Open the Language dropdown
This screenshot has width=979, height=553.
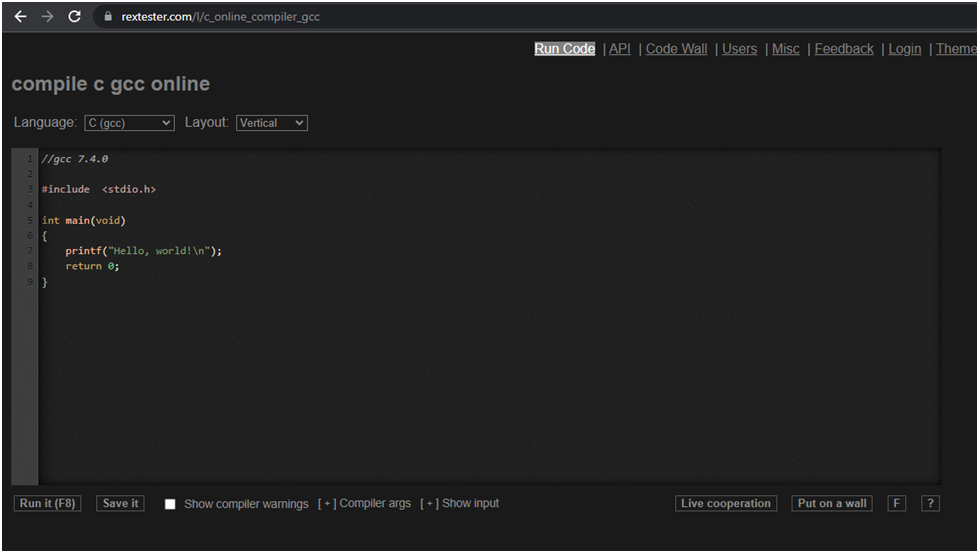(x=129, y=123)
